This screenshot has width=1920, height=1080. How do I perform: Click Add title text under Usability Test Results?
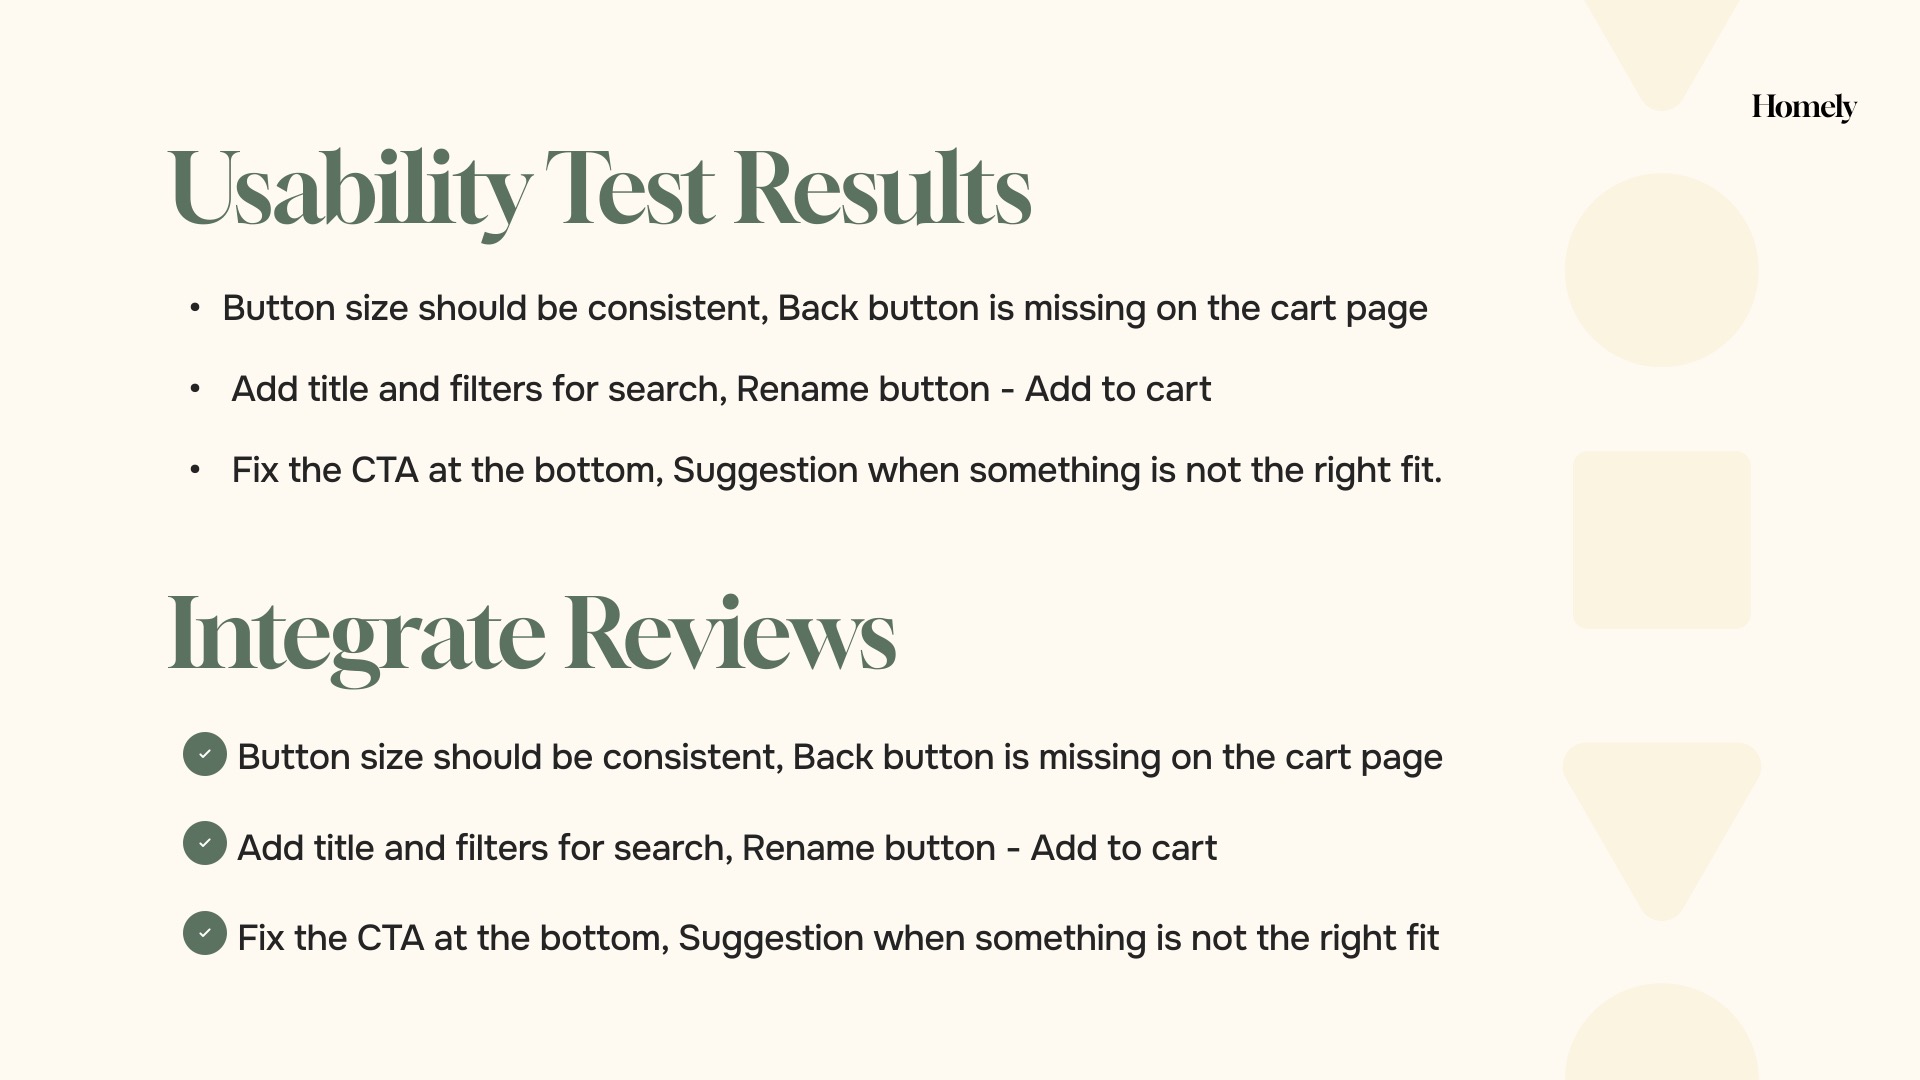(x=720, y=389)
